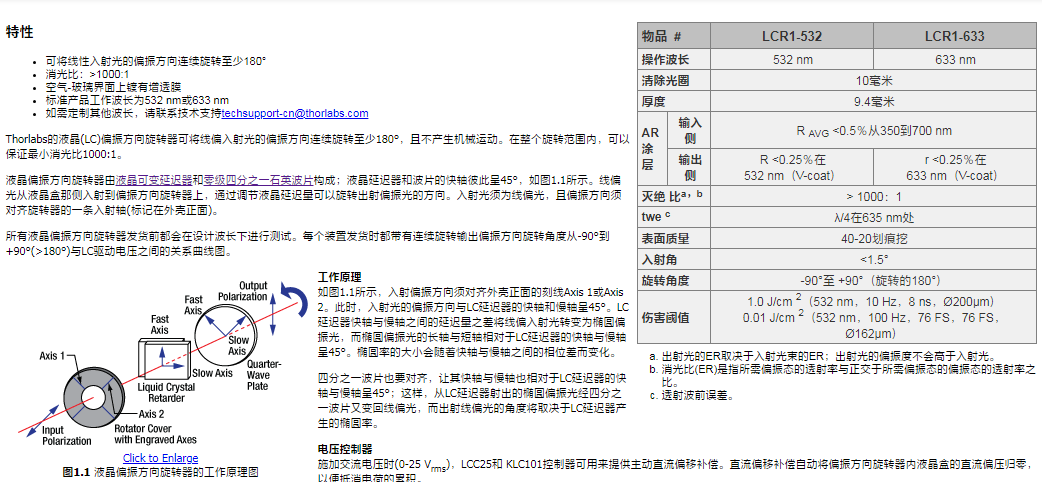
Task: Click the 工作原理 heading
Action: pos(339,276)
